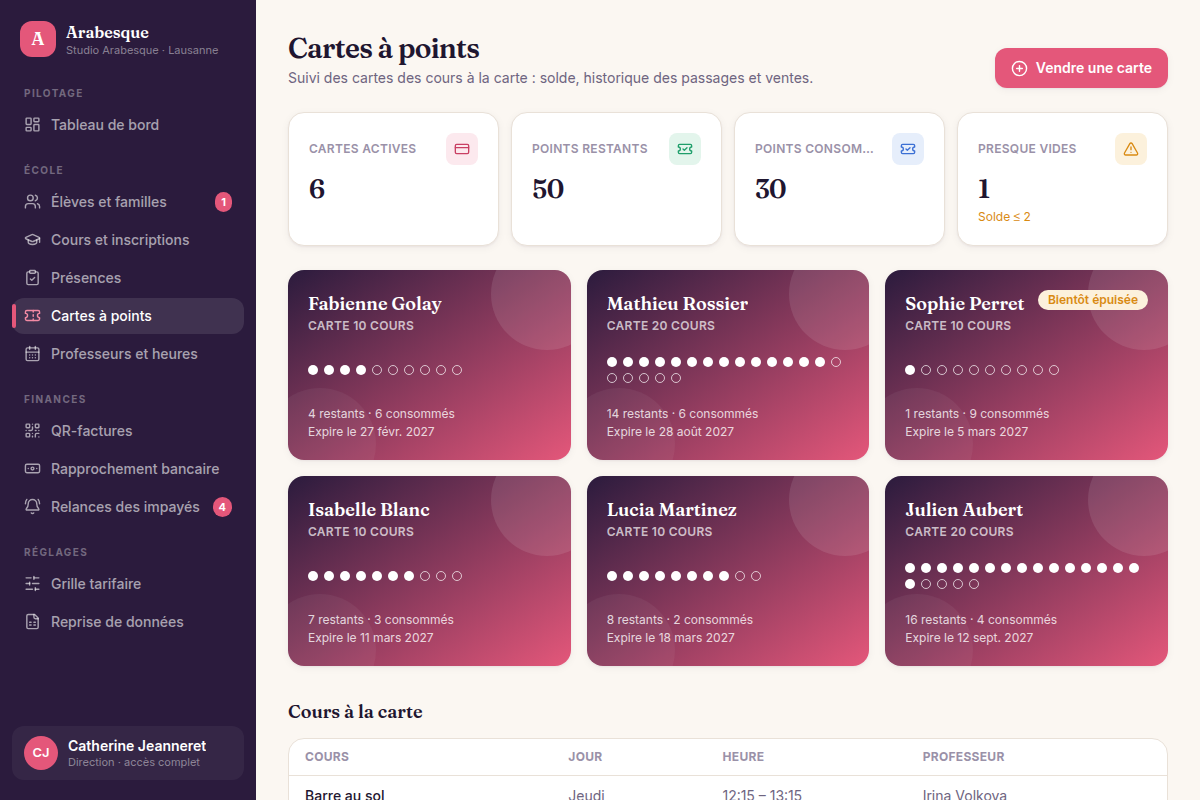Click the COURS column header
Viewport: 1200px width, 800px height.
(327, 757)
